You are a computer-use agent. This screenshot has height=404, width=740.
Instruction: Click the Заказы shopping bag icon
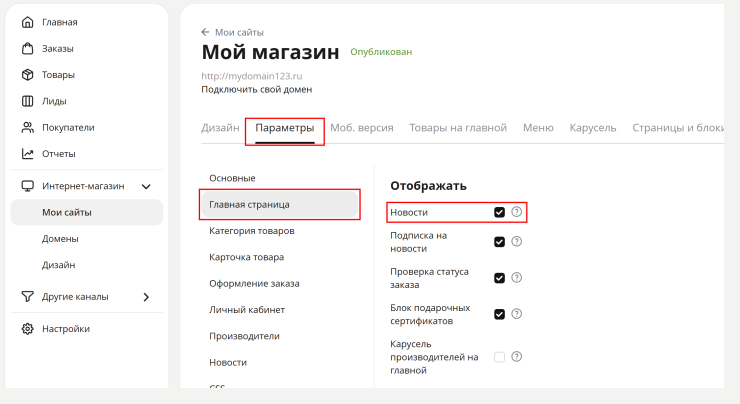(x=28, y=49)
